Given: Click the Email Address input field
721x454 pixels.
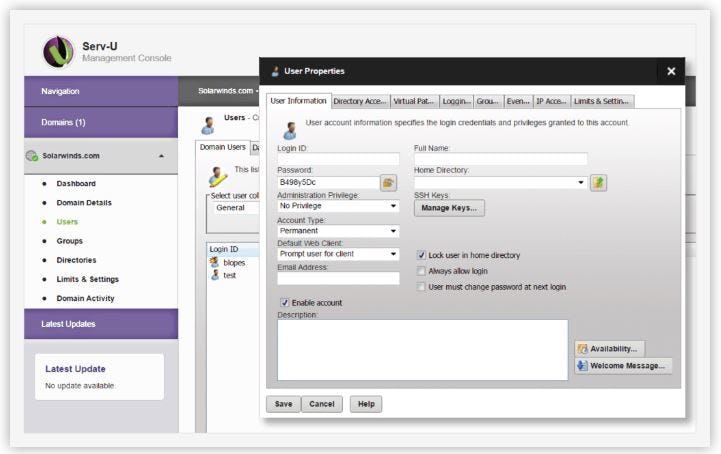Looking at the screenshot, I should click(x=338, y=278).
